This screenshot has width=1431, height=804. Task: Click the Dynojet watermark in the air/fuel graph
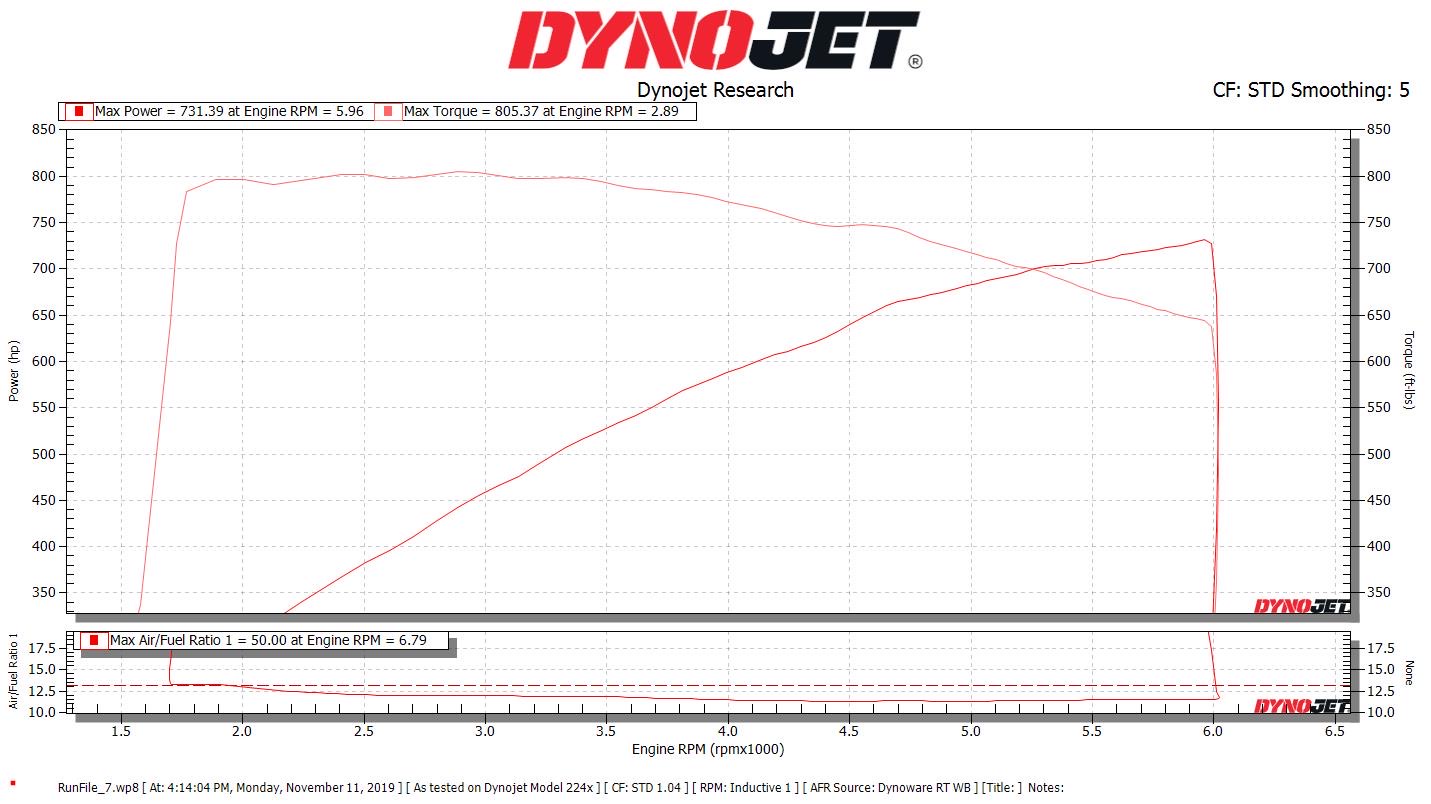(x=1301, y=706)
